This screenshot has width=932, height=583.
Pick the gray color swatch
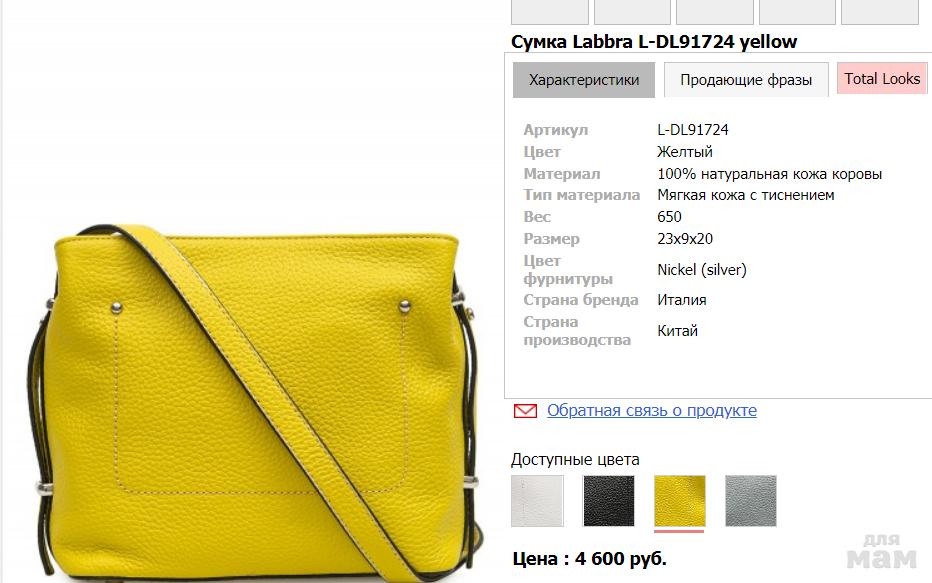click(751, 501)
